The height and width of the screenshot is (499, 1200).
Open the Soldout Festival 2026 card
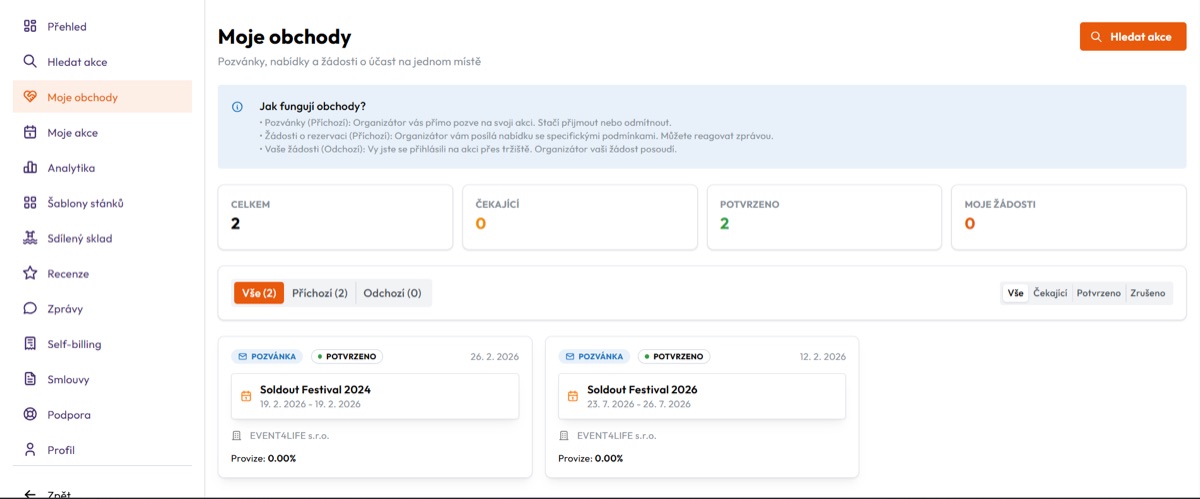coord(702,396)
